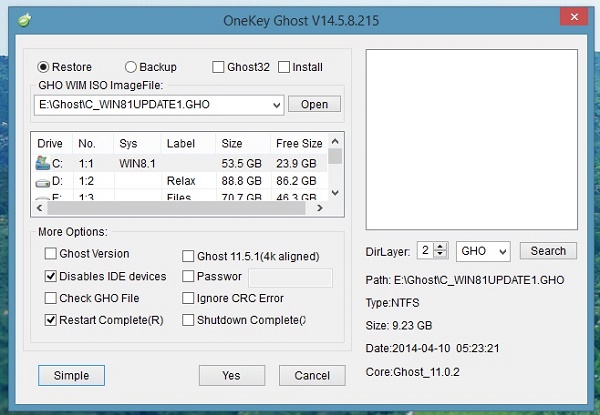Click the C: drive Windows icon

click(x=42, y=163)
